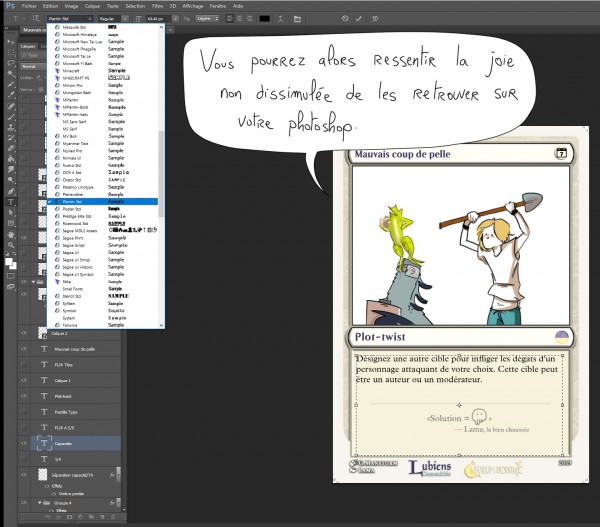Select the Hand tool
The image size is (600, 527).
tap(11, 234)
